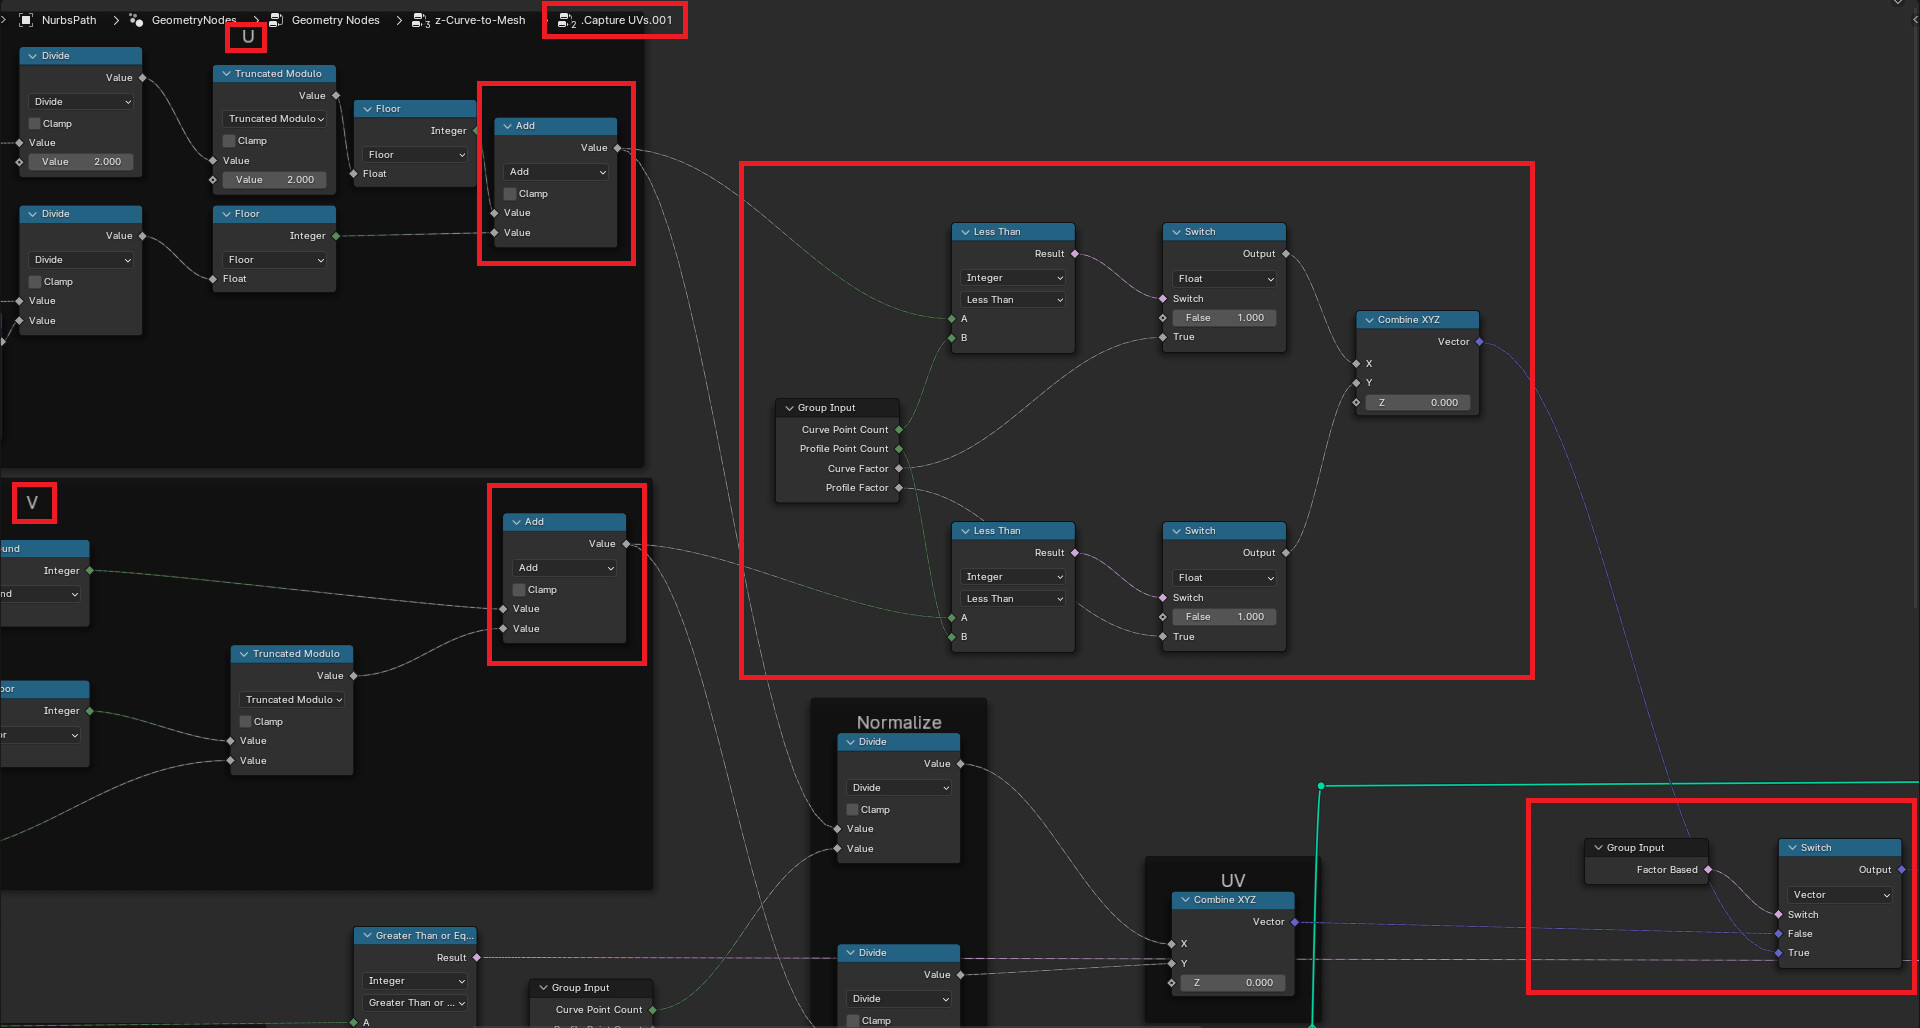The width and height of the screenshot is (1920, 1028).
Task: Click Result socket of Greater Than or Eq node
Action: click(x=477, y=958)
